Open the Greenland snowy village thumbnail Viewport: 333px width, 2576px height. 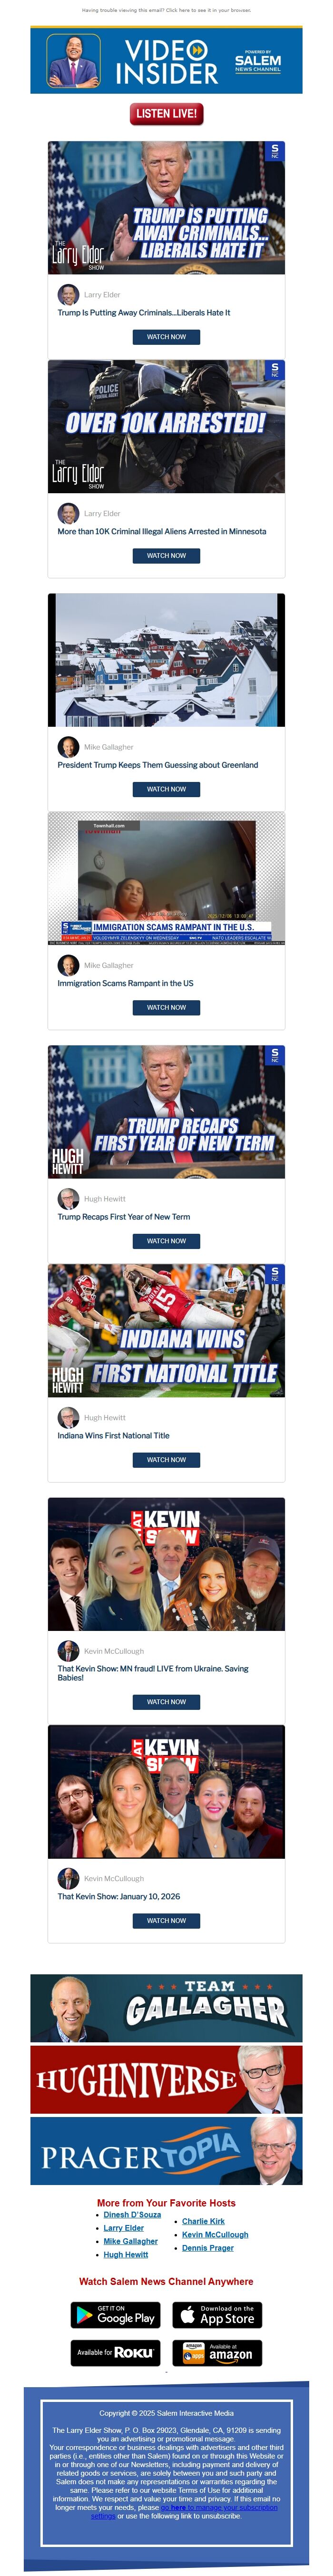coord(166,660)
